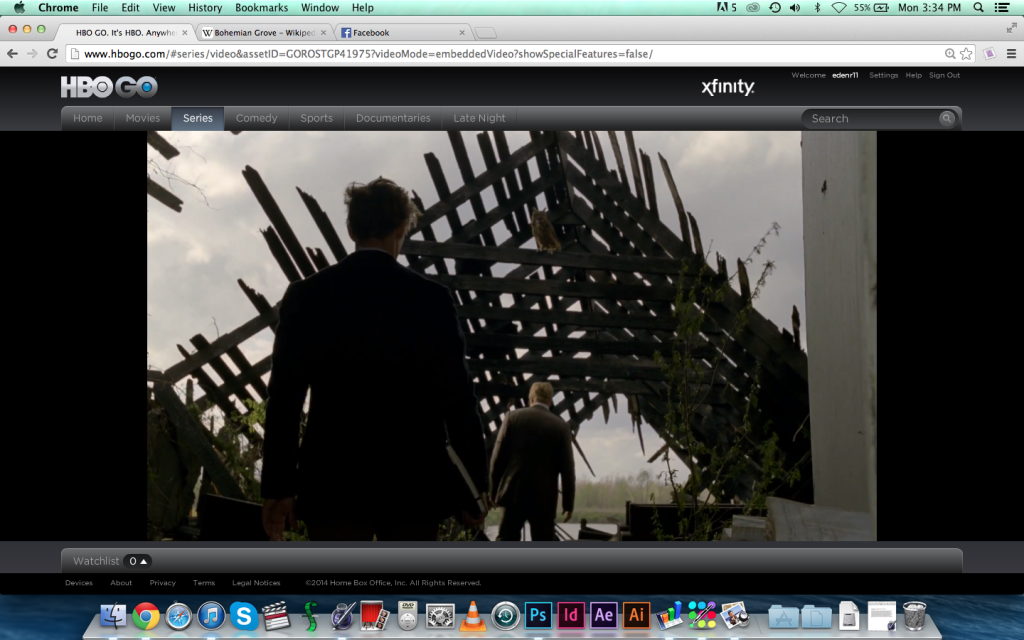Open the Legal Notices footer link
This screenshot has height=640, width=1024.
point(256,582)
